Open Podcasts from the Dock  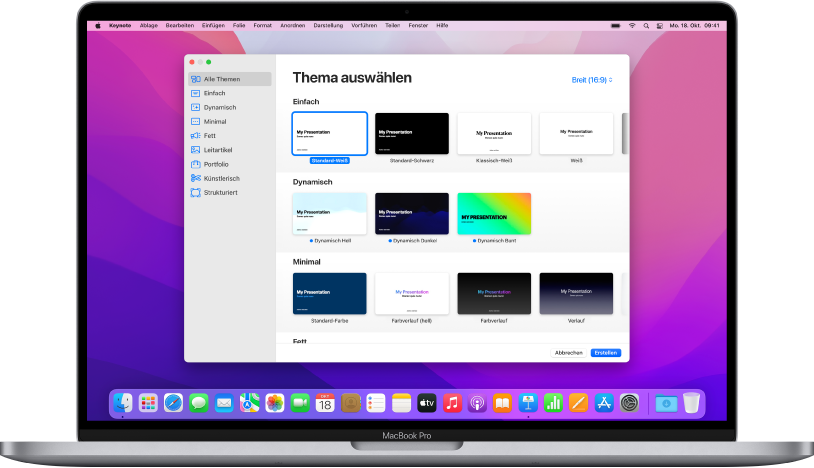[x=477, y=403]
